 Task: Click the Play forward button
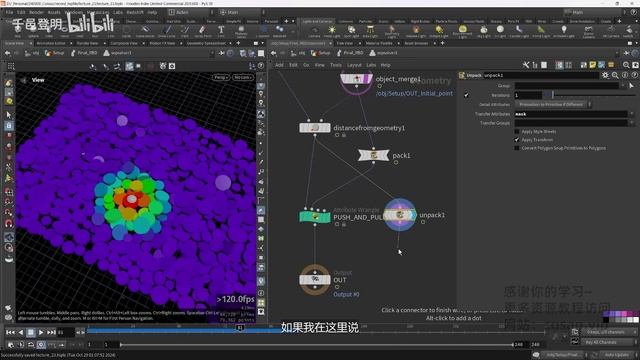click(41, 332)
